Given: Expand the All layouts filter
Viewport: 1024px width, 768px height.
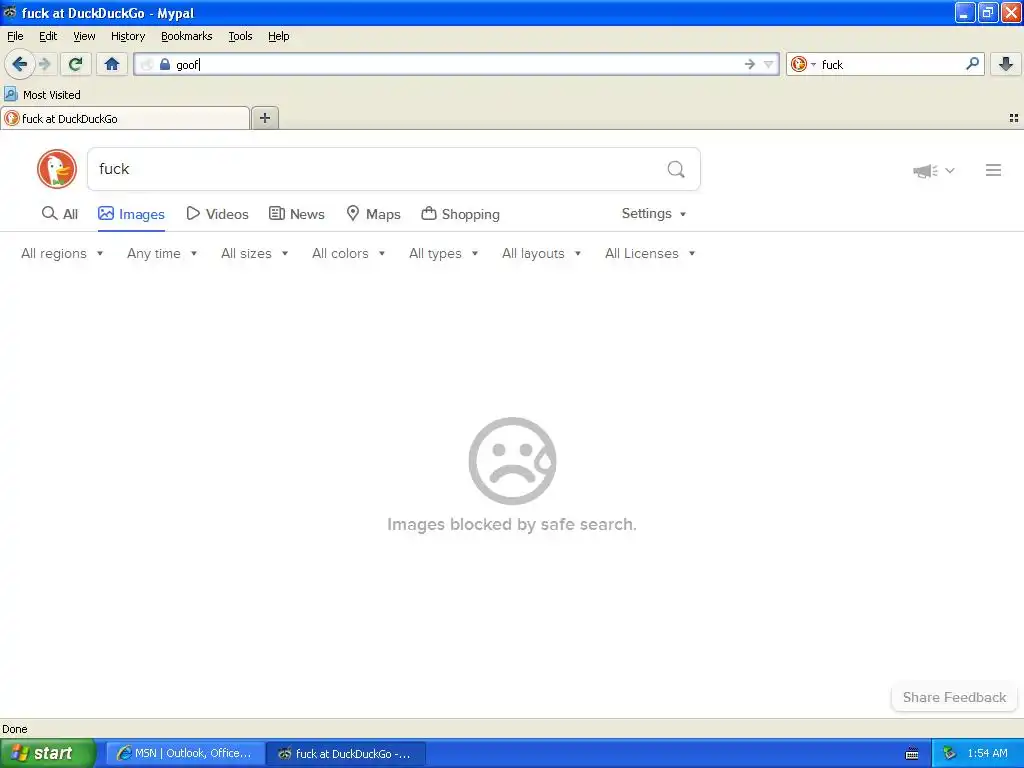Looking at the screenshot, I should [541, 253].
